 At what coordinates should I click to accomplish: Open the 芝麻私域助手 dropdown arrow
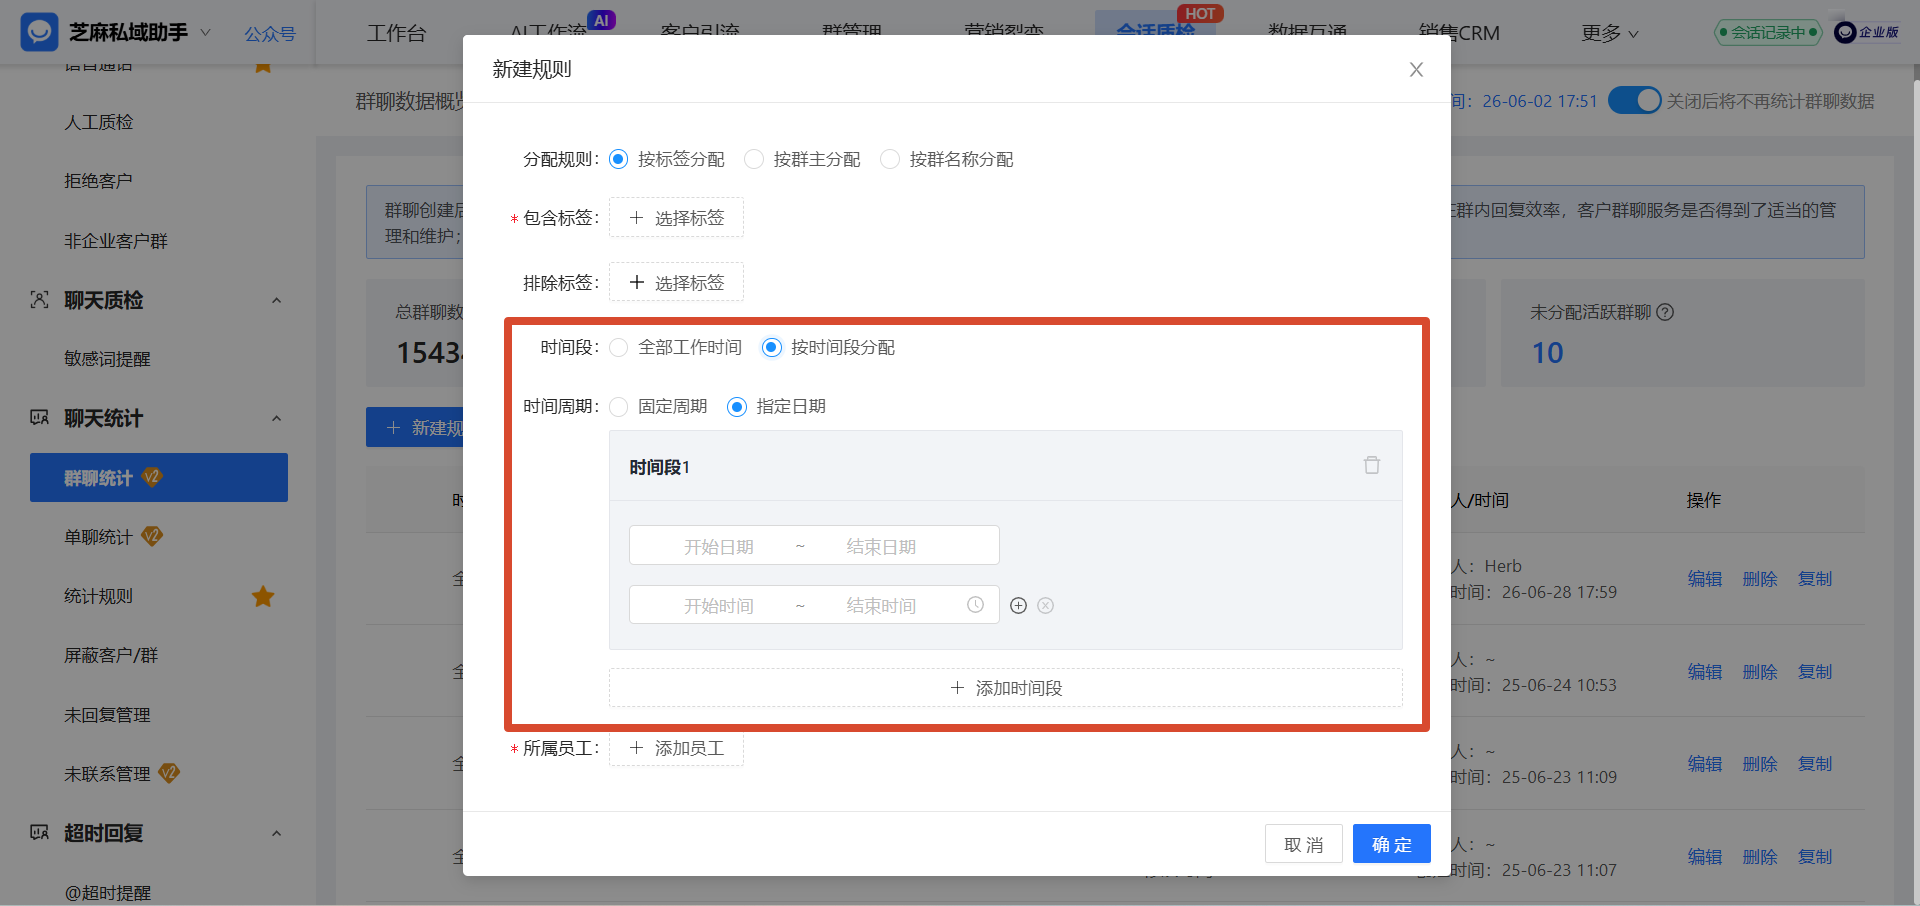206,32
